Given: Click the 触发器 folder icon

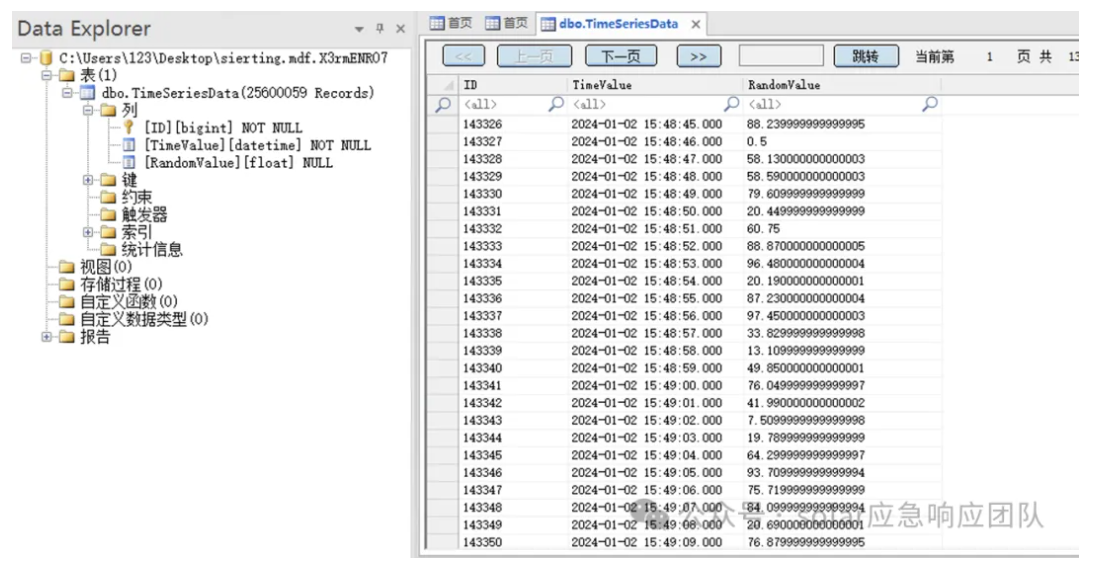Looking at the screenshot, I should click(x=109, y=215).
